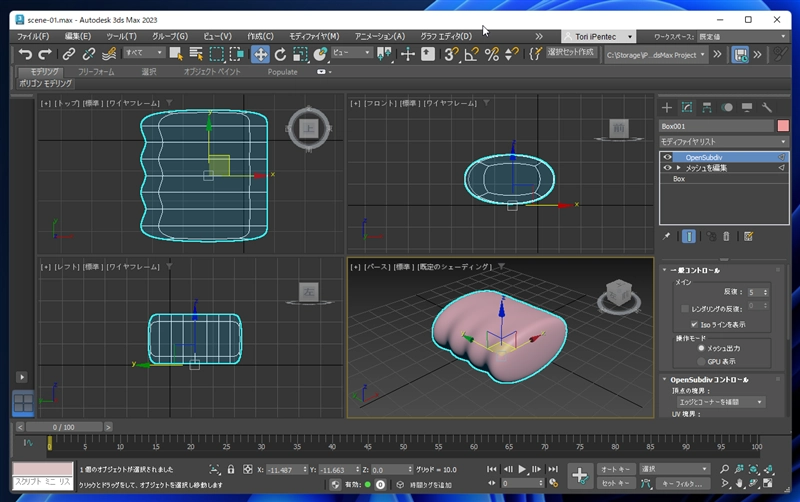800x502 pixels.
Task: Play the animation
Action: tap(522, 469)
